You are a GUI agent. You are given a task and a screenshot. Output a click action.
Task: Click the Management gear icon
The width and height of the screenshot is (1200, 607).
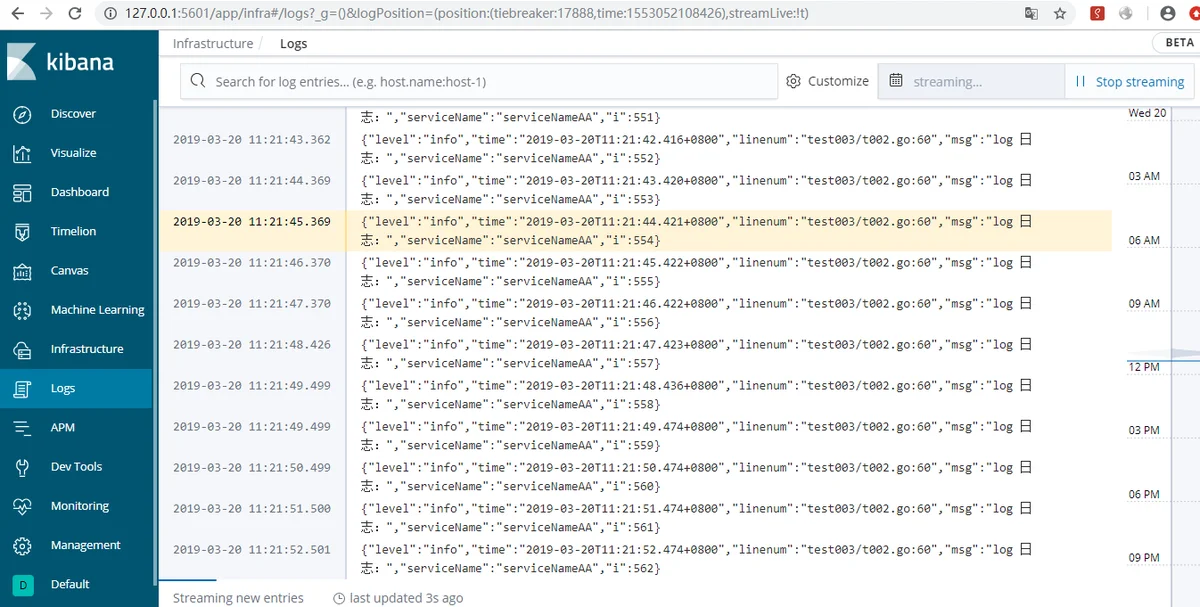[x=22, y=545]
